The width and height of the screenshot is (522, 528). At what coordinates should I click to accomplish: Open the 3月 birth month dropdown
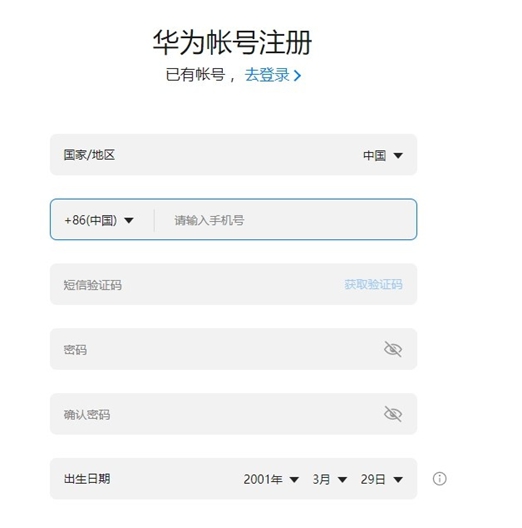330,479
